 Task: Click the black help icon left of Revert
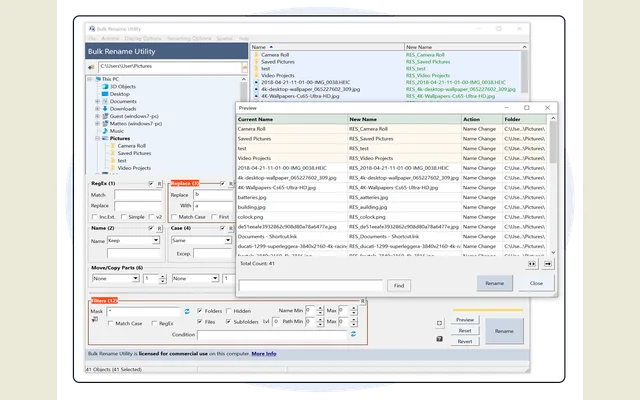coord(439,339)
